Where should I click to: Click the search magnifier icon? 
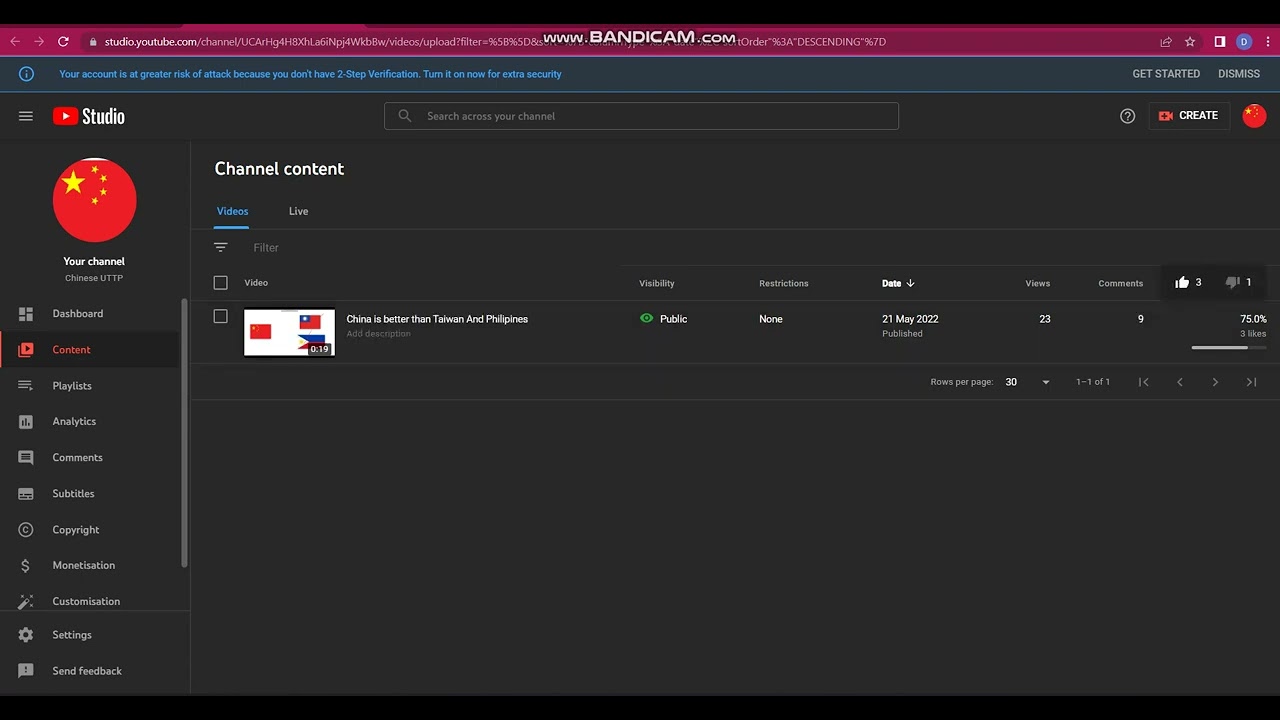405,116
